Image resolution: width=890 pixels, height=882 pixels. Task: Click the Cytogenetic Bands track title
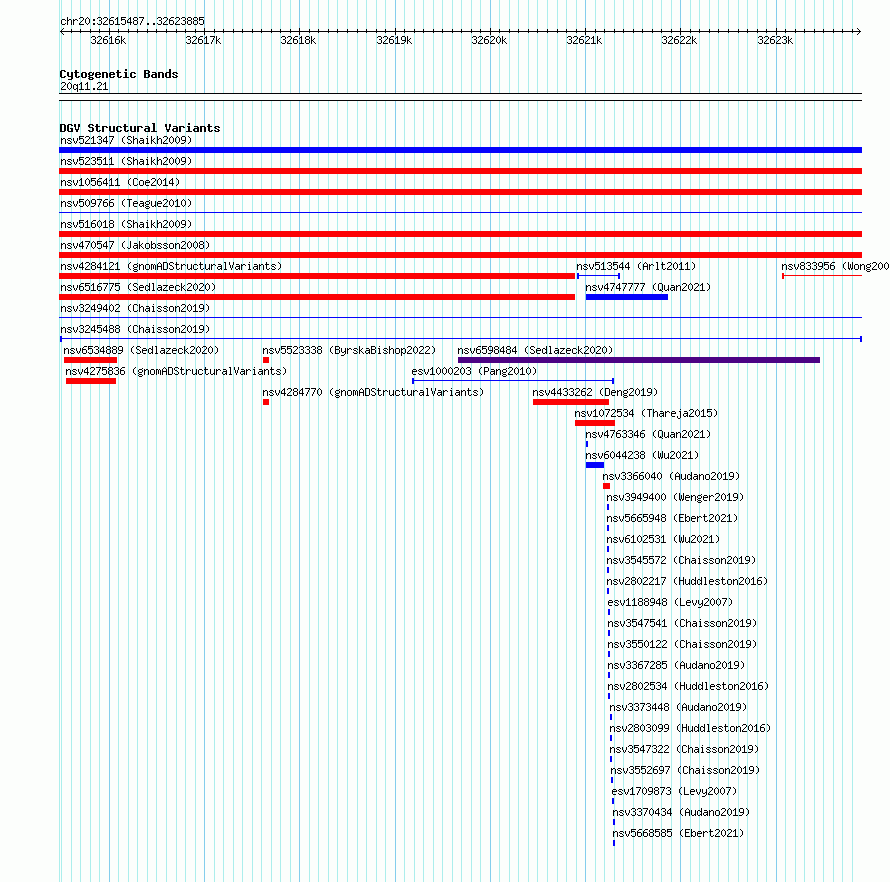[119, 74]
